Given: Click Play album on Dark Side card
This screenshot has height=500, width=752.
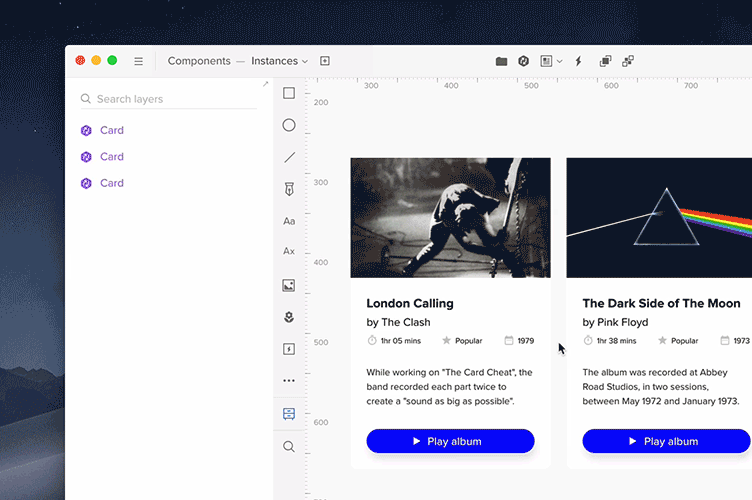Looking at the screenshot, I should (x=667, y=441).
